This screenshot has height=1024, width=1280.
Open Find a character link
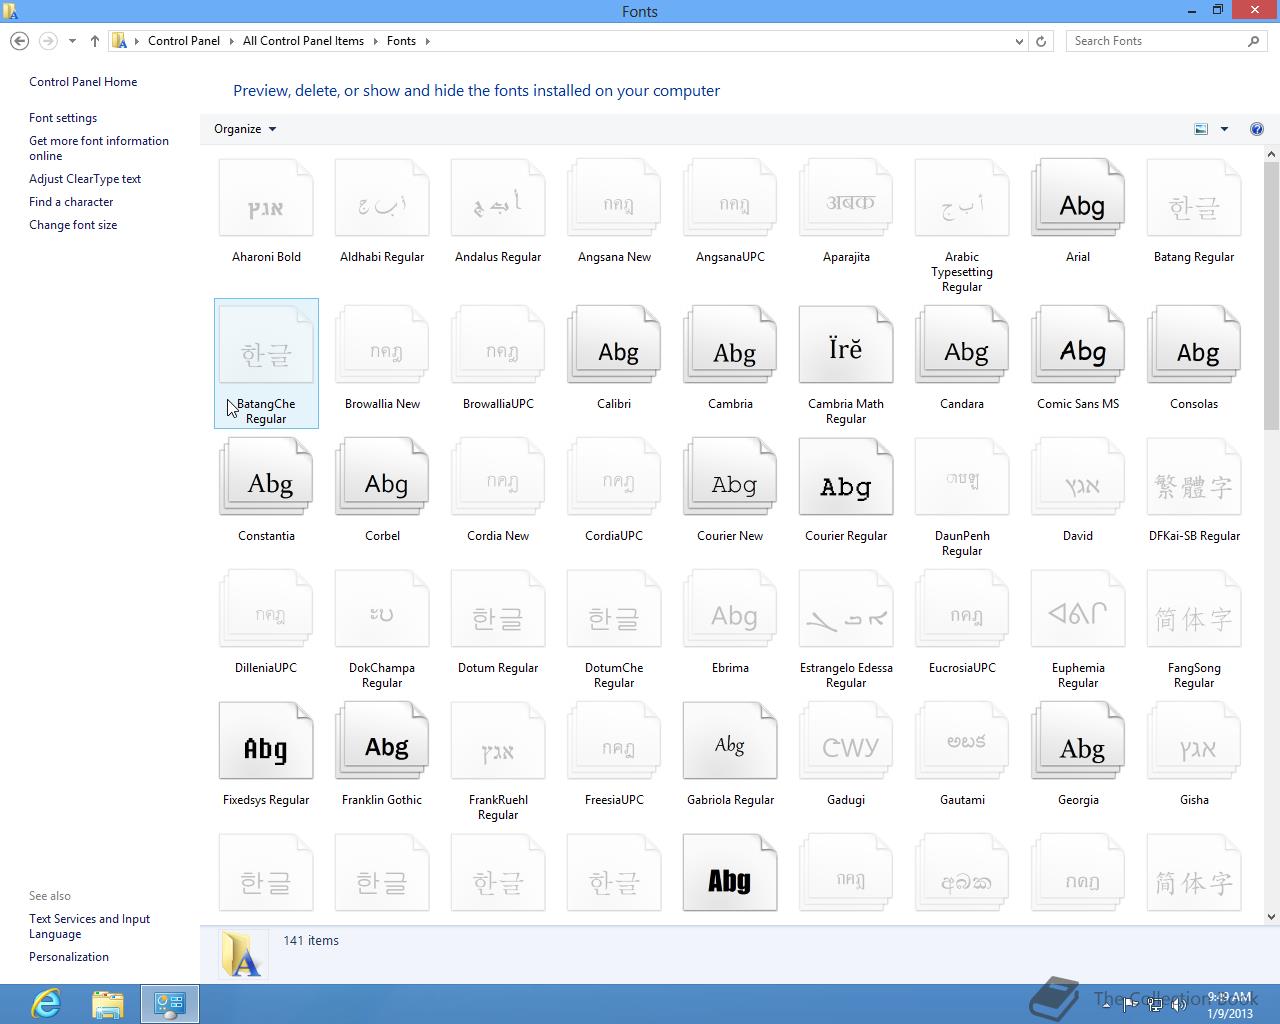71,202
